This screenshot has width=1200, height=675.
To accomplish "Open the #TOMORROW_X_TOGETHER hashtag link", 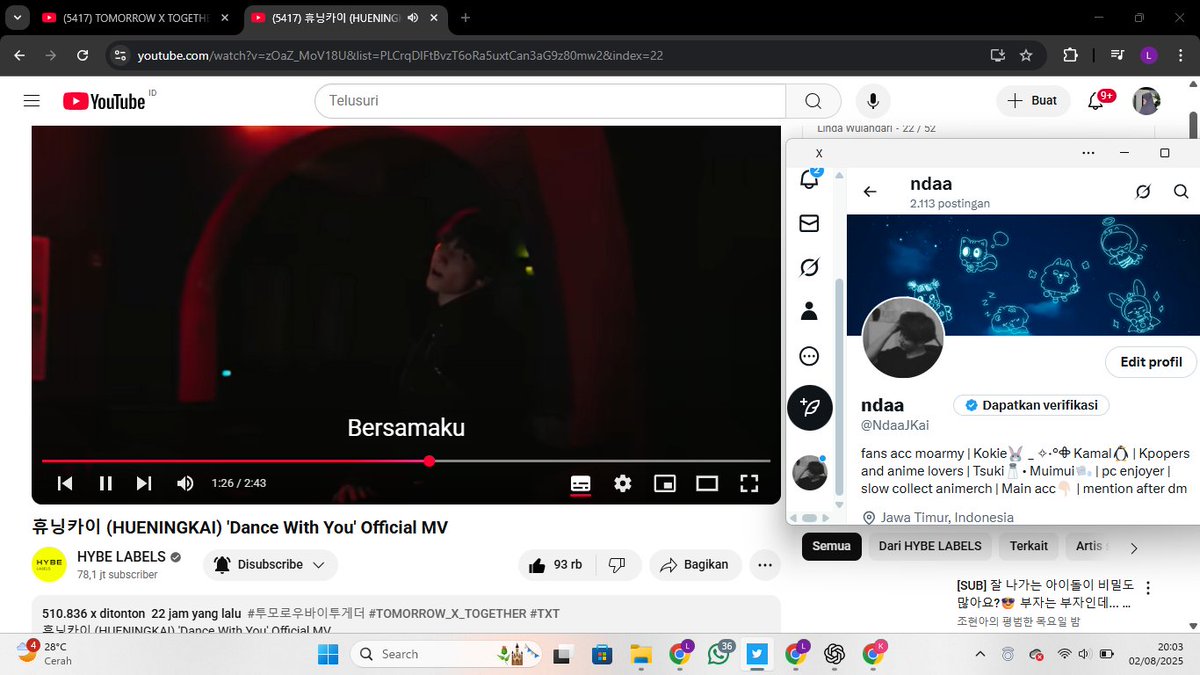I will coord(447,613).
